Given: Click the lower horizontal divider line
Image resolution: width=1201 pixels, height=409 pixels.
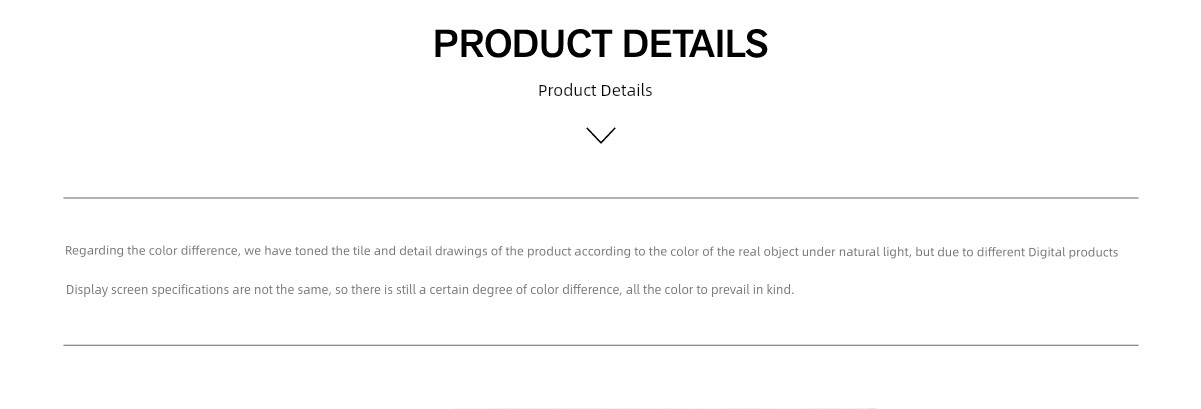Looking at the screenshot, I should click(600, 345).
